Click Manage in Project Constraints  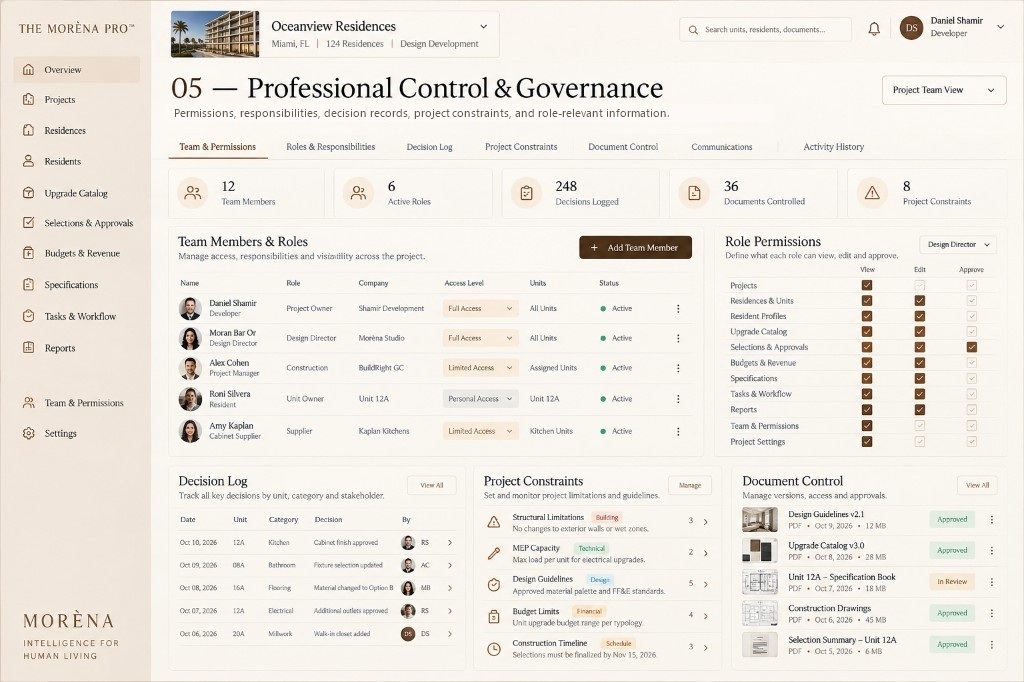690,485
